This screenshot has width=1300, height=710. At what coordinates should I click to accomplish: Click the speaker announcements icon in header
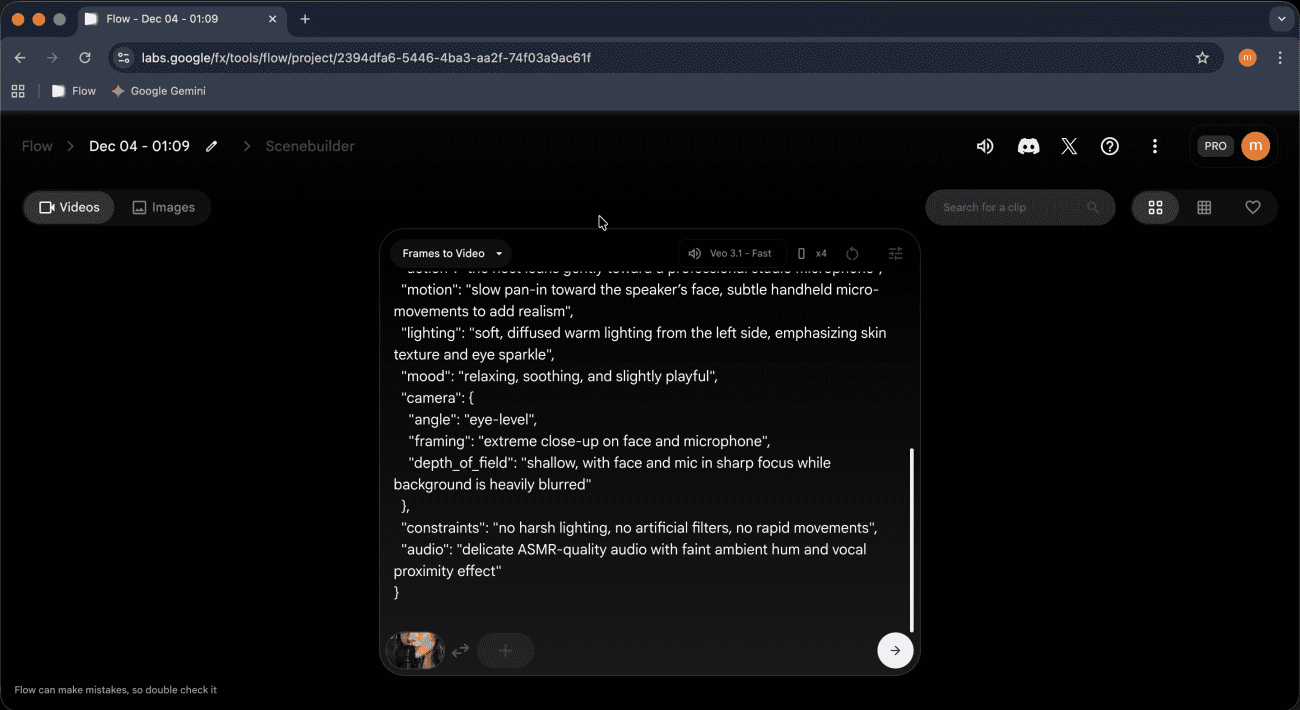pyautogui.click(x=985, y=146)
